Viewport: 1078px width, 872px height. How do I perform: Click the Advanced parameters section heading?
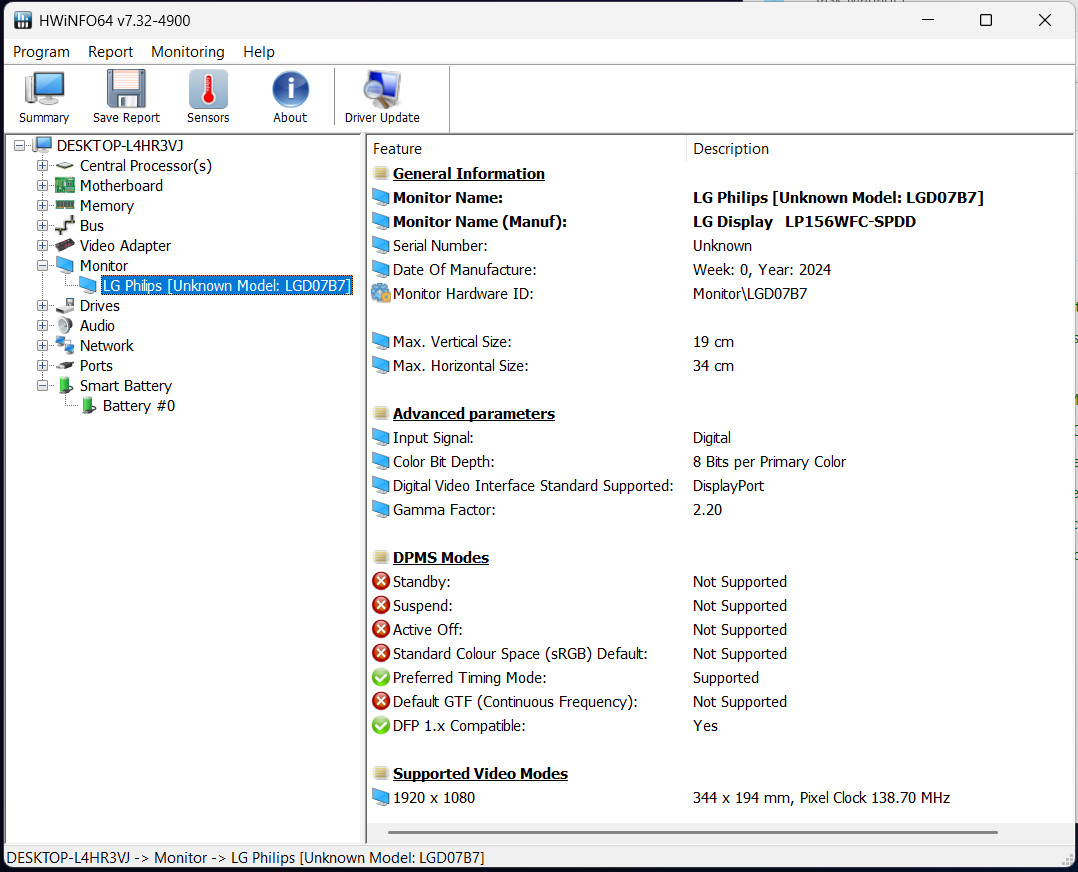tap(474, 414)
